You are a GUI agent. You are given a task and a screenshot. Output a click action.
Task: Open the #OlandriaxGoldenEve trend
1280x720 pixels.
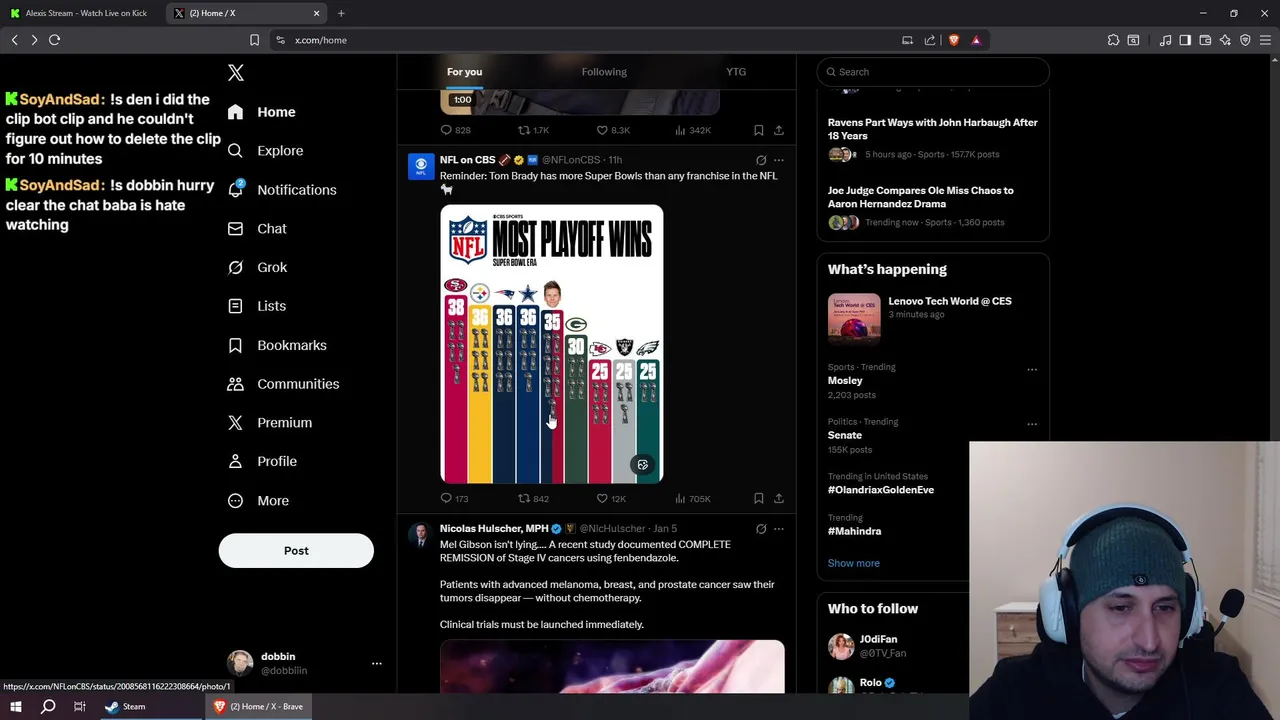coord(881,490)
